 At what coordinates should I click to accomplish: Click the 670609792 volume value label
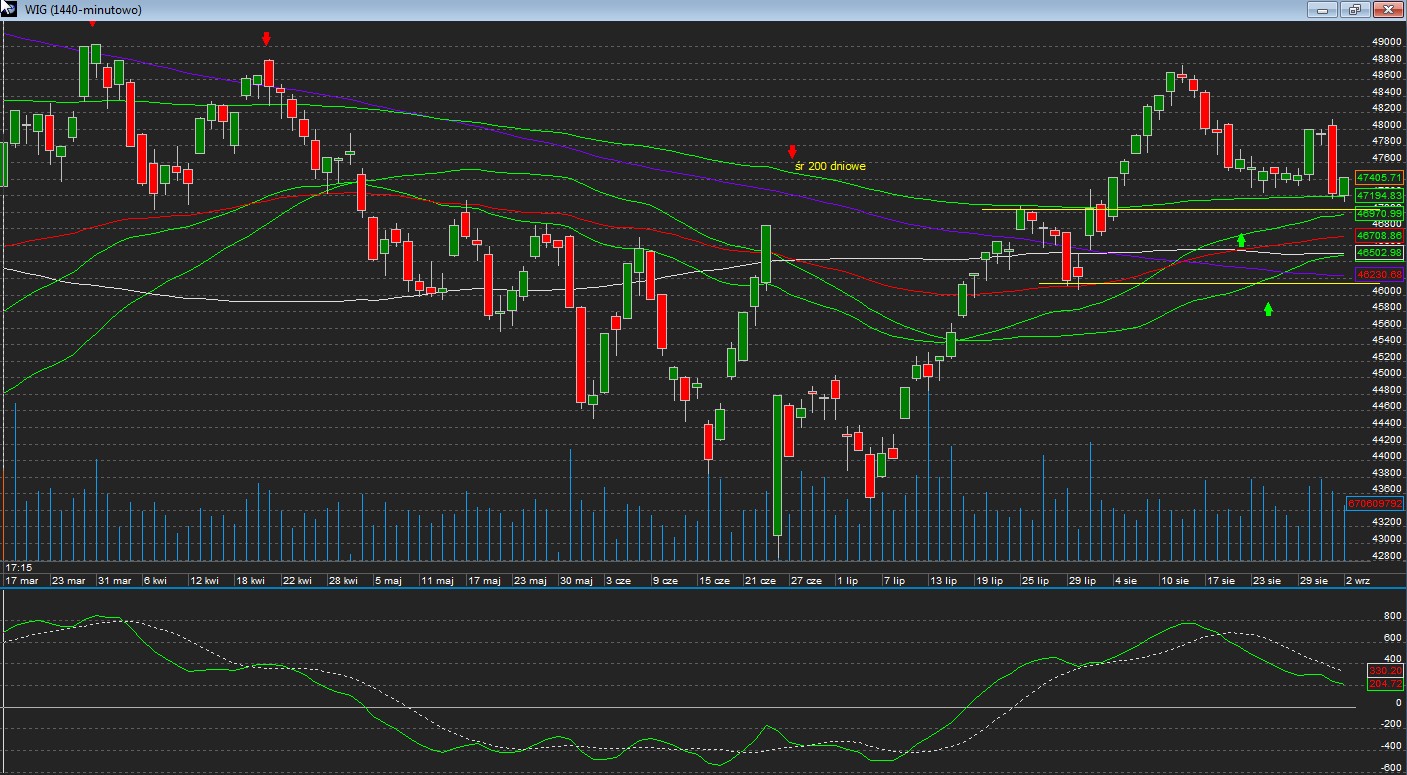point(1375,503)
